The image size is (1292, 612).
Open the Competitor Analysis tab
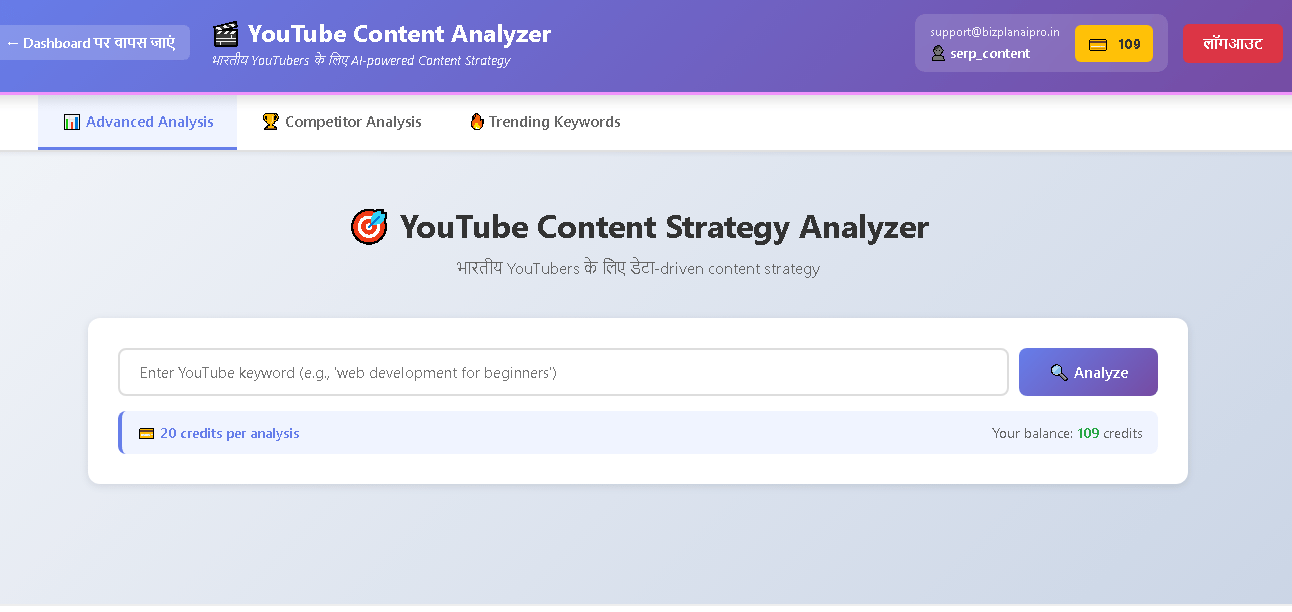pos(342,122)
